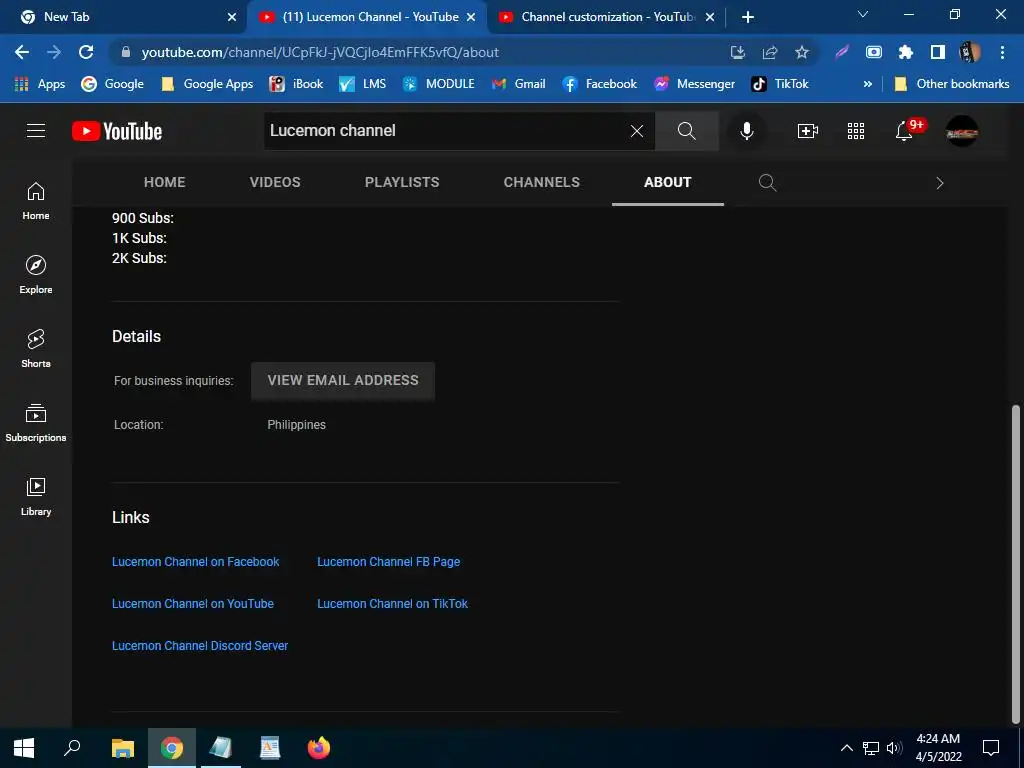Expand hidden system tray icons

(x=846, y=748)
